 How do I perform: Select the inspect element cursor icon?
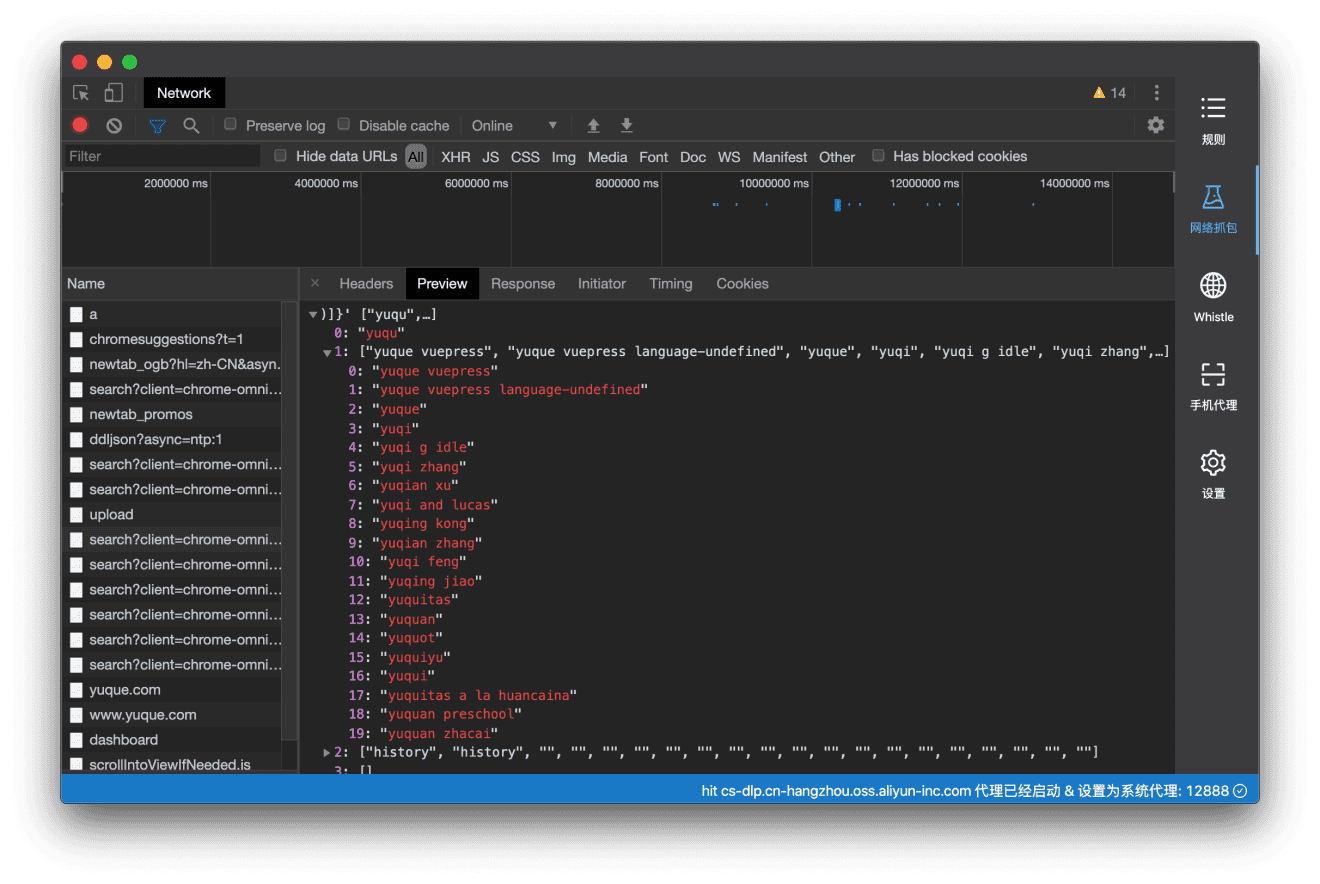pyautogui.click(x=80, y=92)
